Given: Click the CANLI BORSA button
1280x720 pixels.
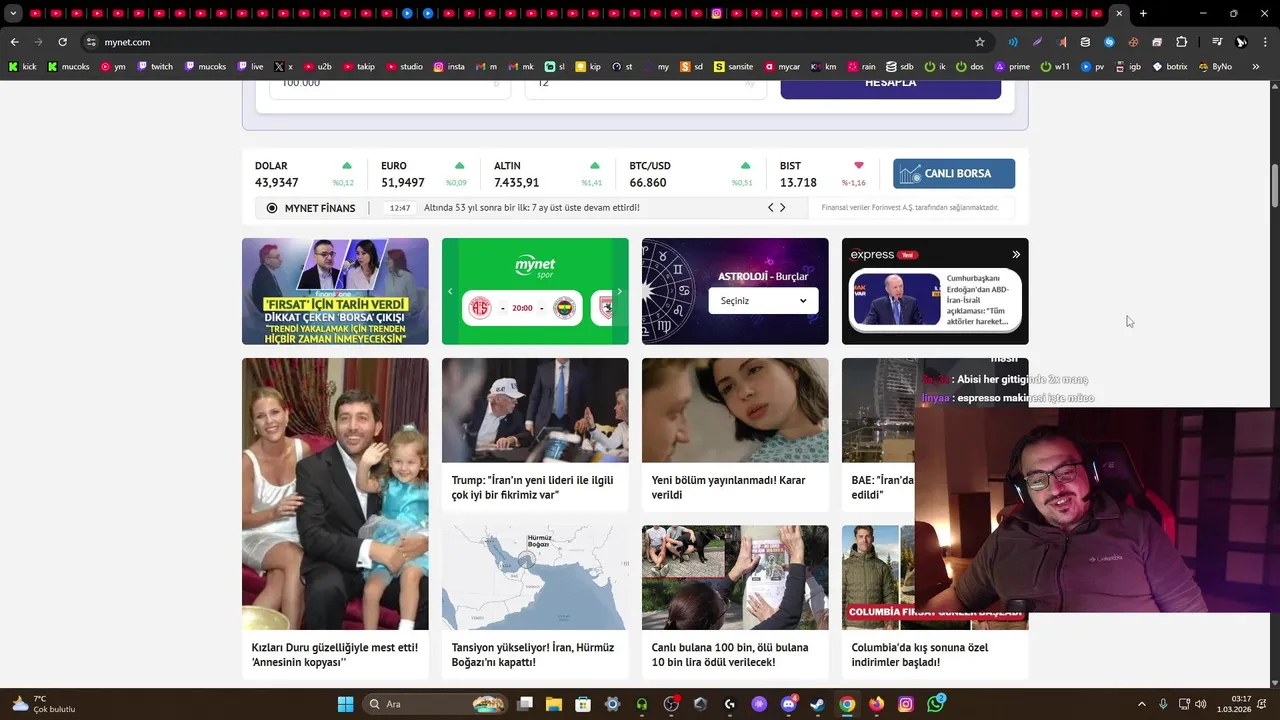Looking at the screenshot, I should pos(954,174).
